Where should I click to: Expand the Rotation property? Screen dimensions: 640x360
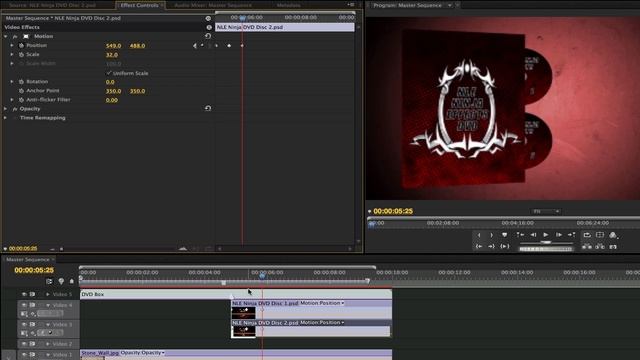12,82
